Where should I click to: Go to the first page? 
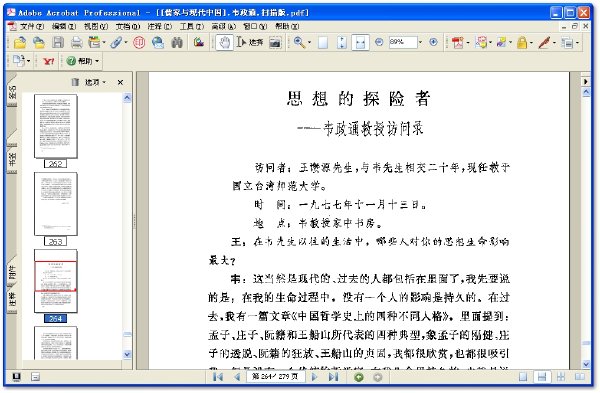click(217, 377)
